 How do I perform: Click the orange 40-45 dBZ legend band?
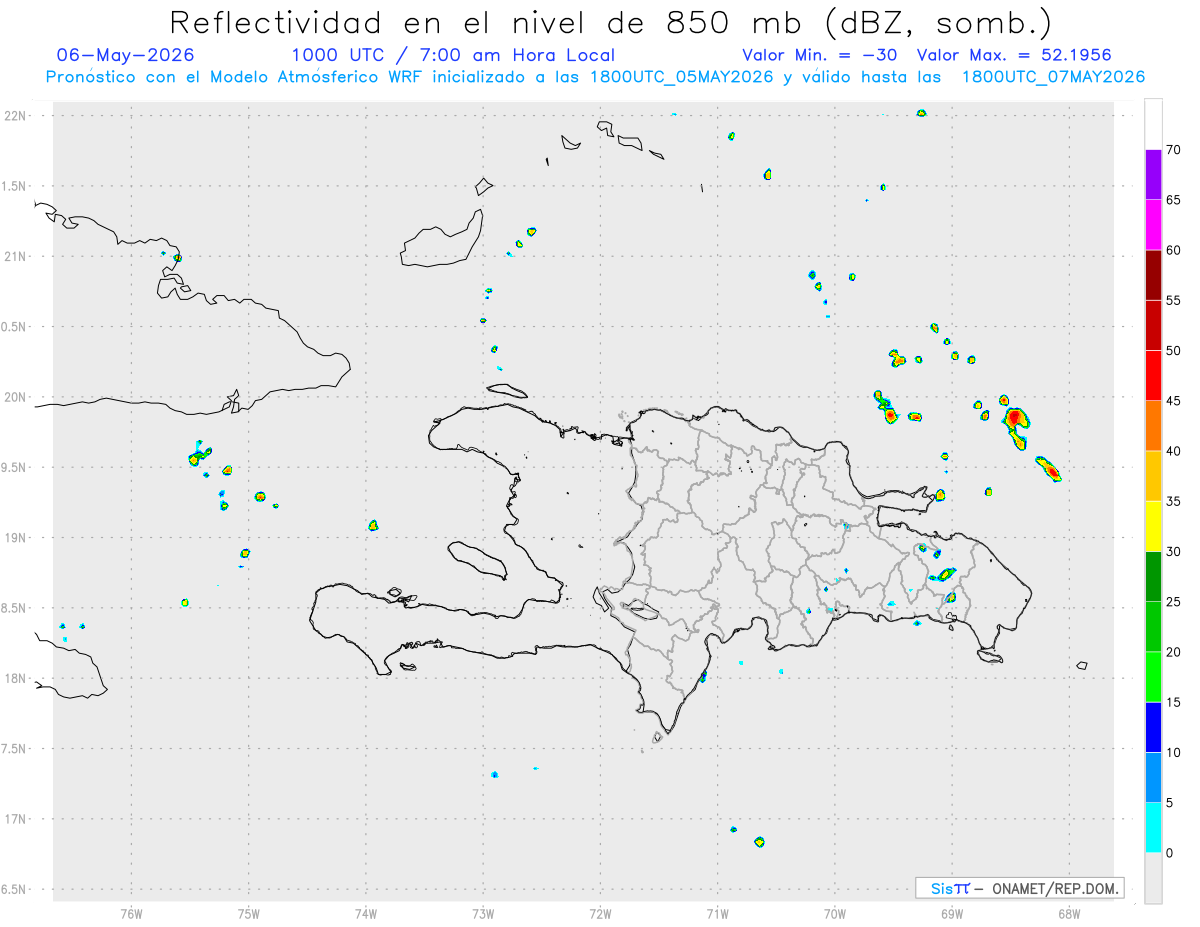pos(1153,426)
